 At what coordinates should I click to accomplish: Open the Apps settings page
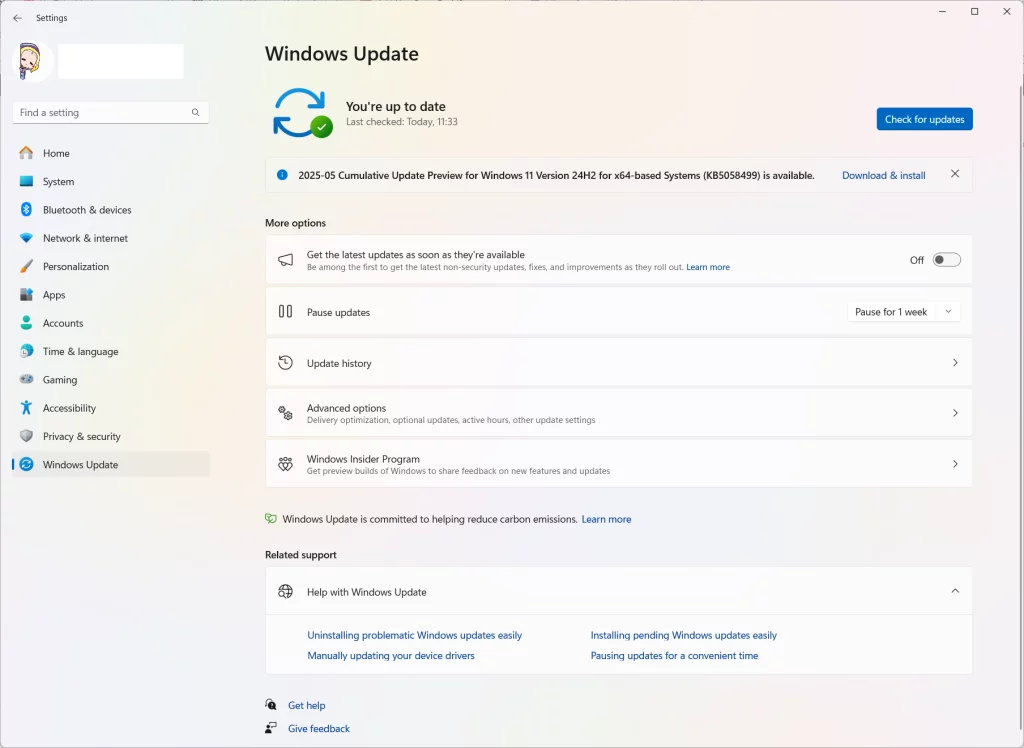pos(111,295)
